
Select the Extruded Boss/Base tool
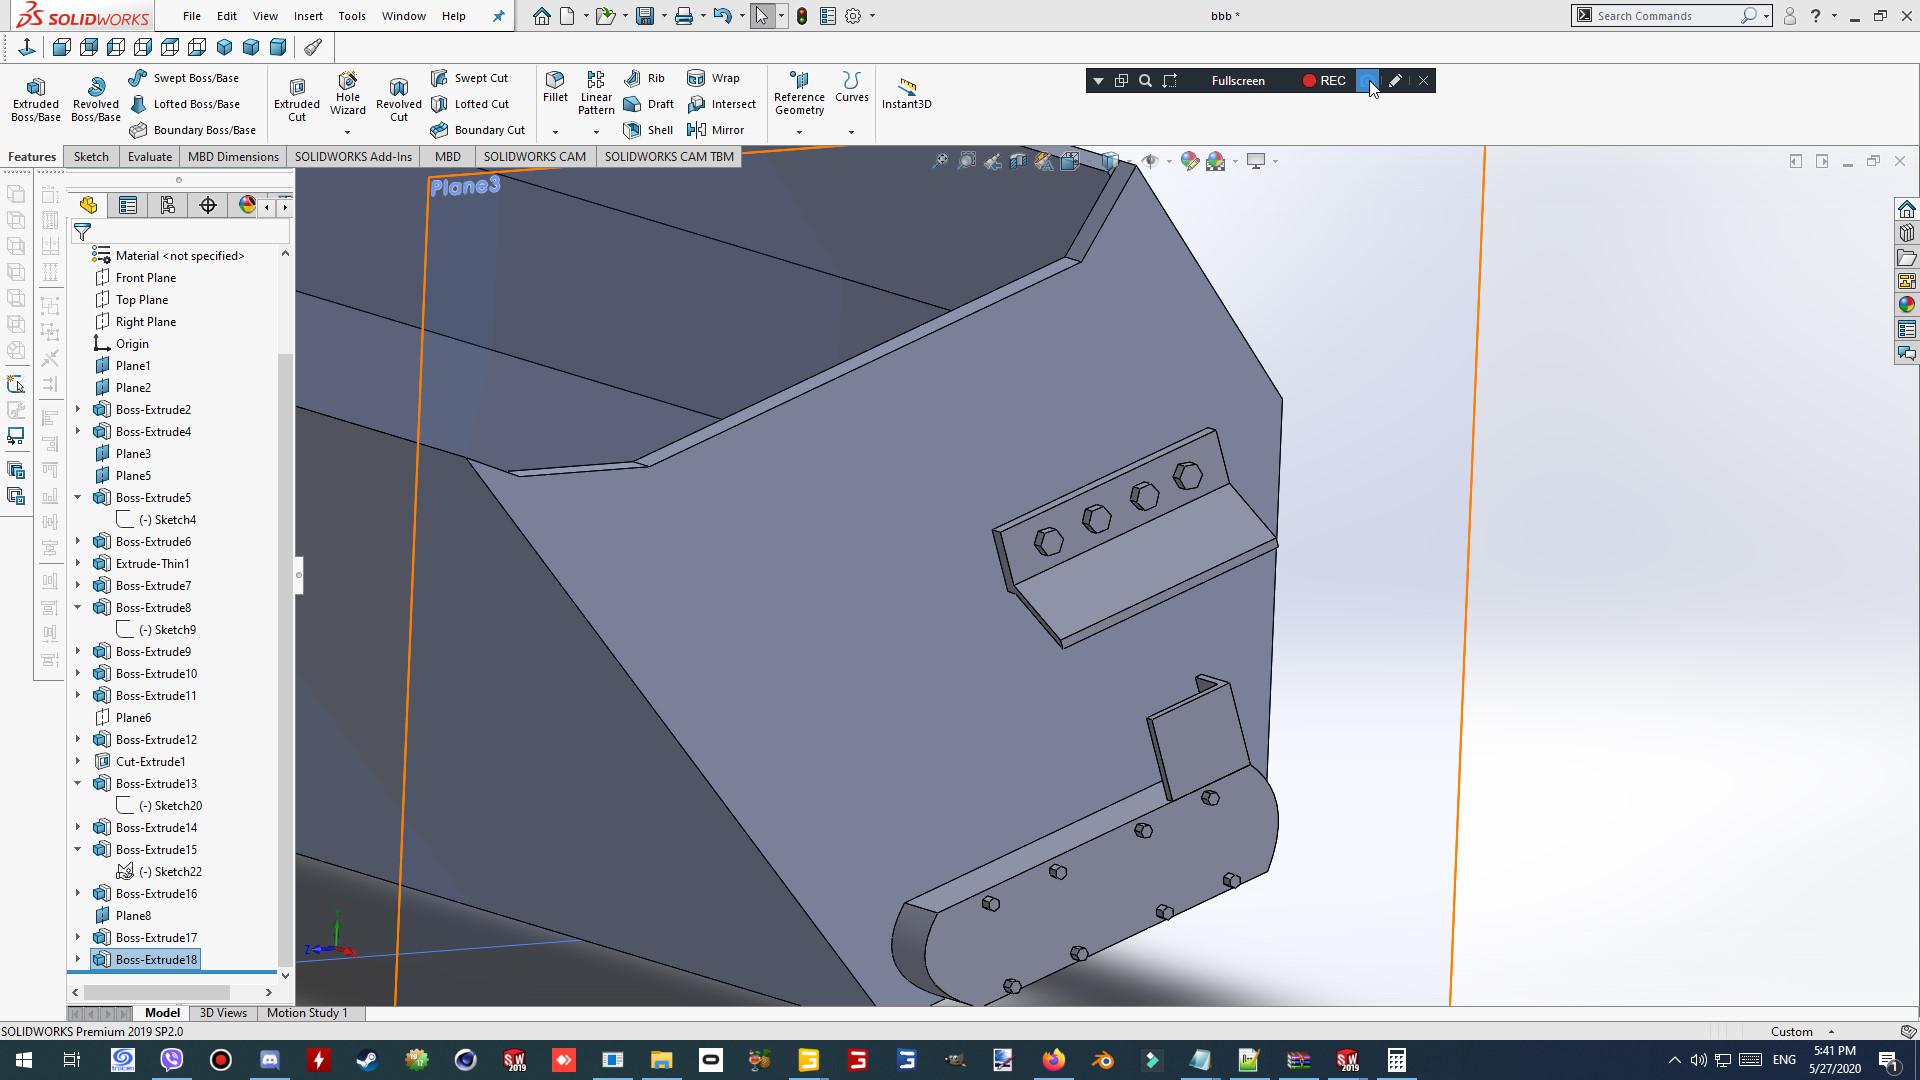(x=36, y=99)
